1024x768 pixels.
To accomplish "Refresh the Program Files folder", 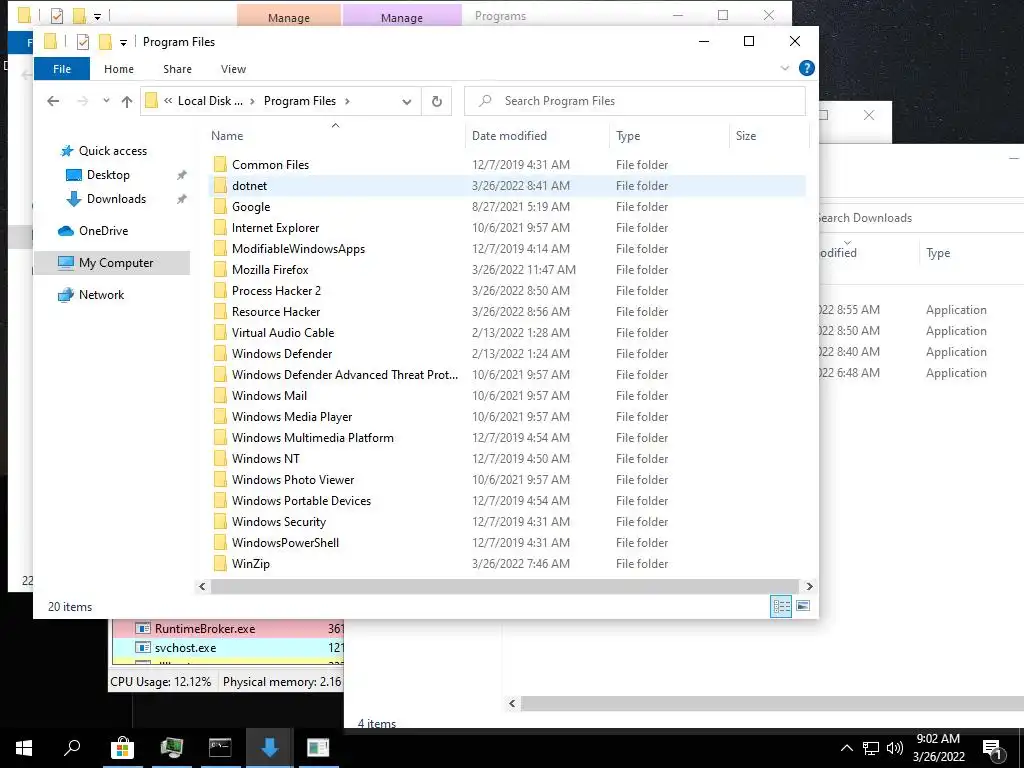I will pyautogui.click(x=437, y=101).
